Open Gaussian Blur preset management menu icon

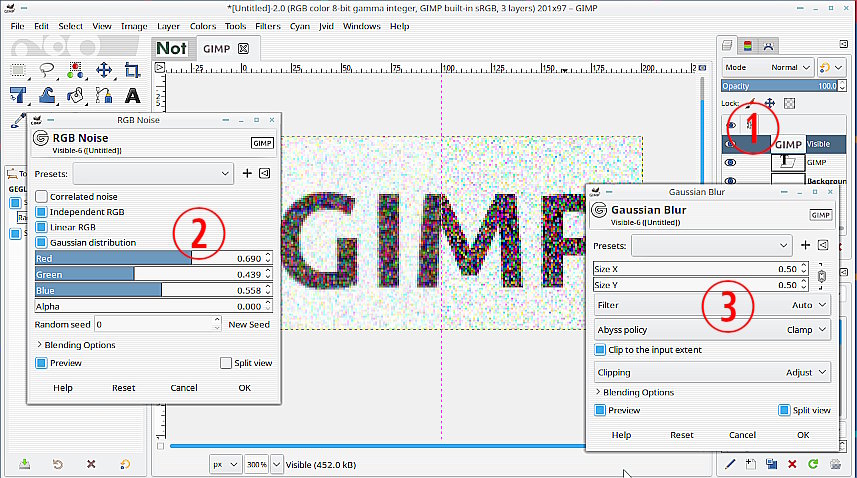823,245
